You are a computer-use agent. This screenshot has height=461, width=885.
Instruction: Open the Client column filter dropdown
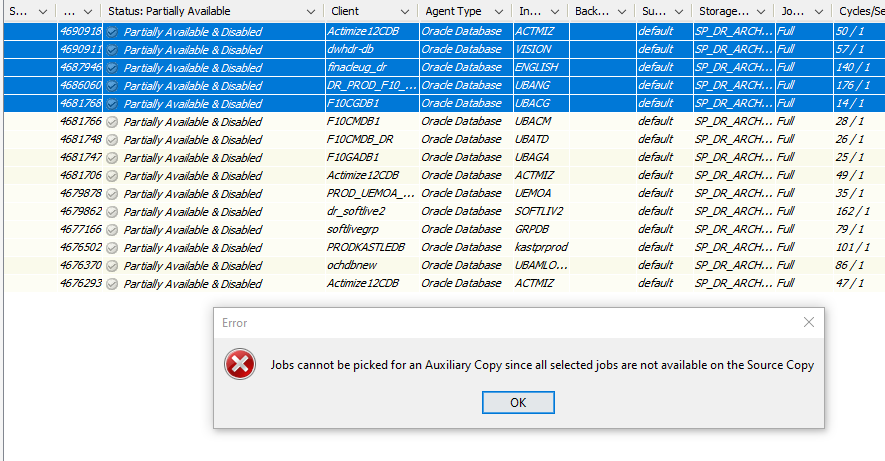coord(405,11)
